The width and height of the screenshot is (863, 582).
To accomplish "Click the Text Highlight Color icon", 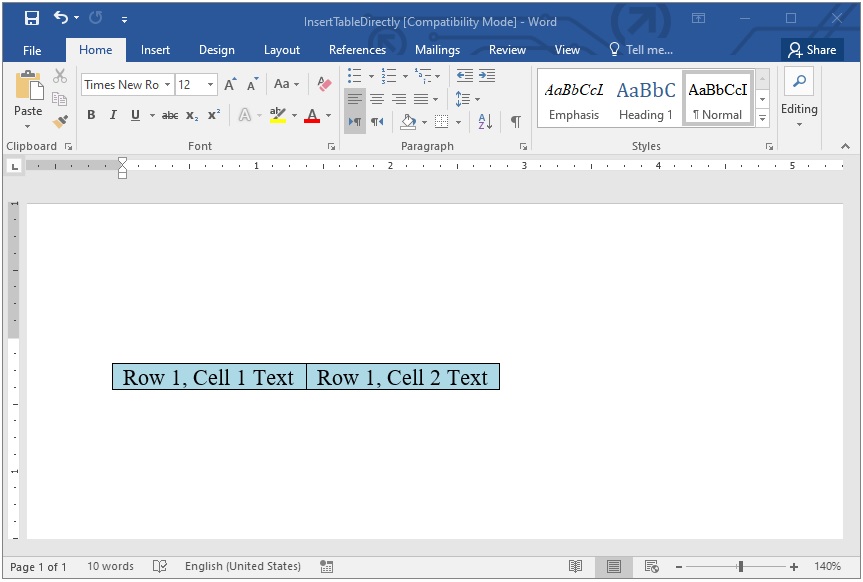I will [277, 116].
